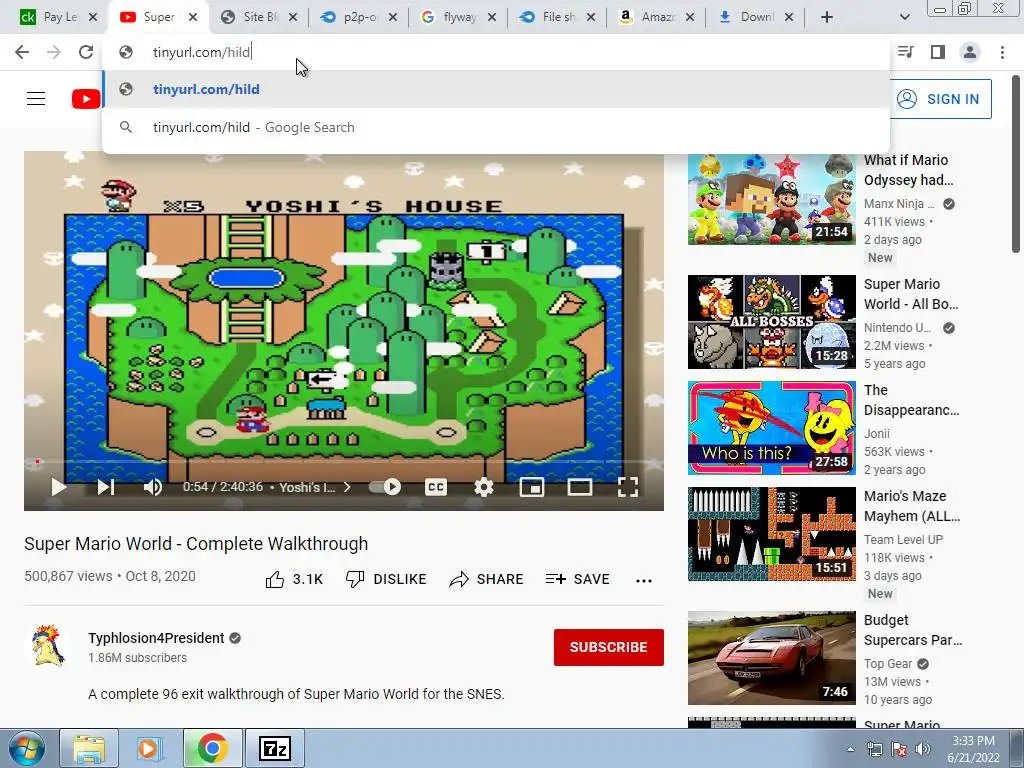This screenshot has width=1024, height=768.
Task: Open a new tab with plus
Action: point(827,17)
